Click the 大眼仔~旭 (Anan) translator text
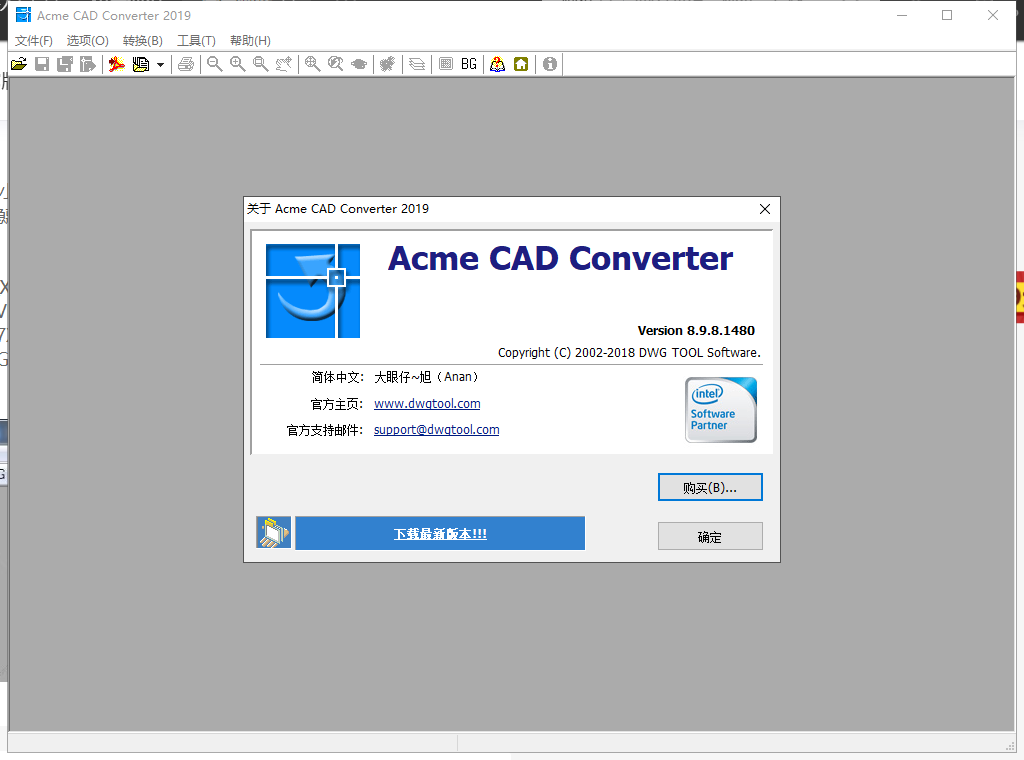The width and height of the screenshot is (1024, 760). point(426,377)
